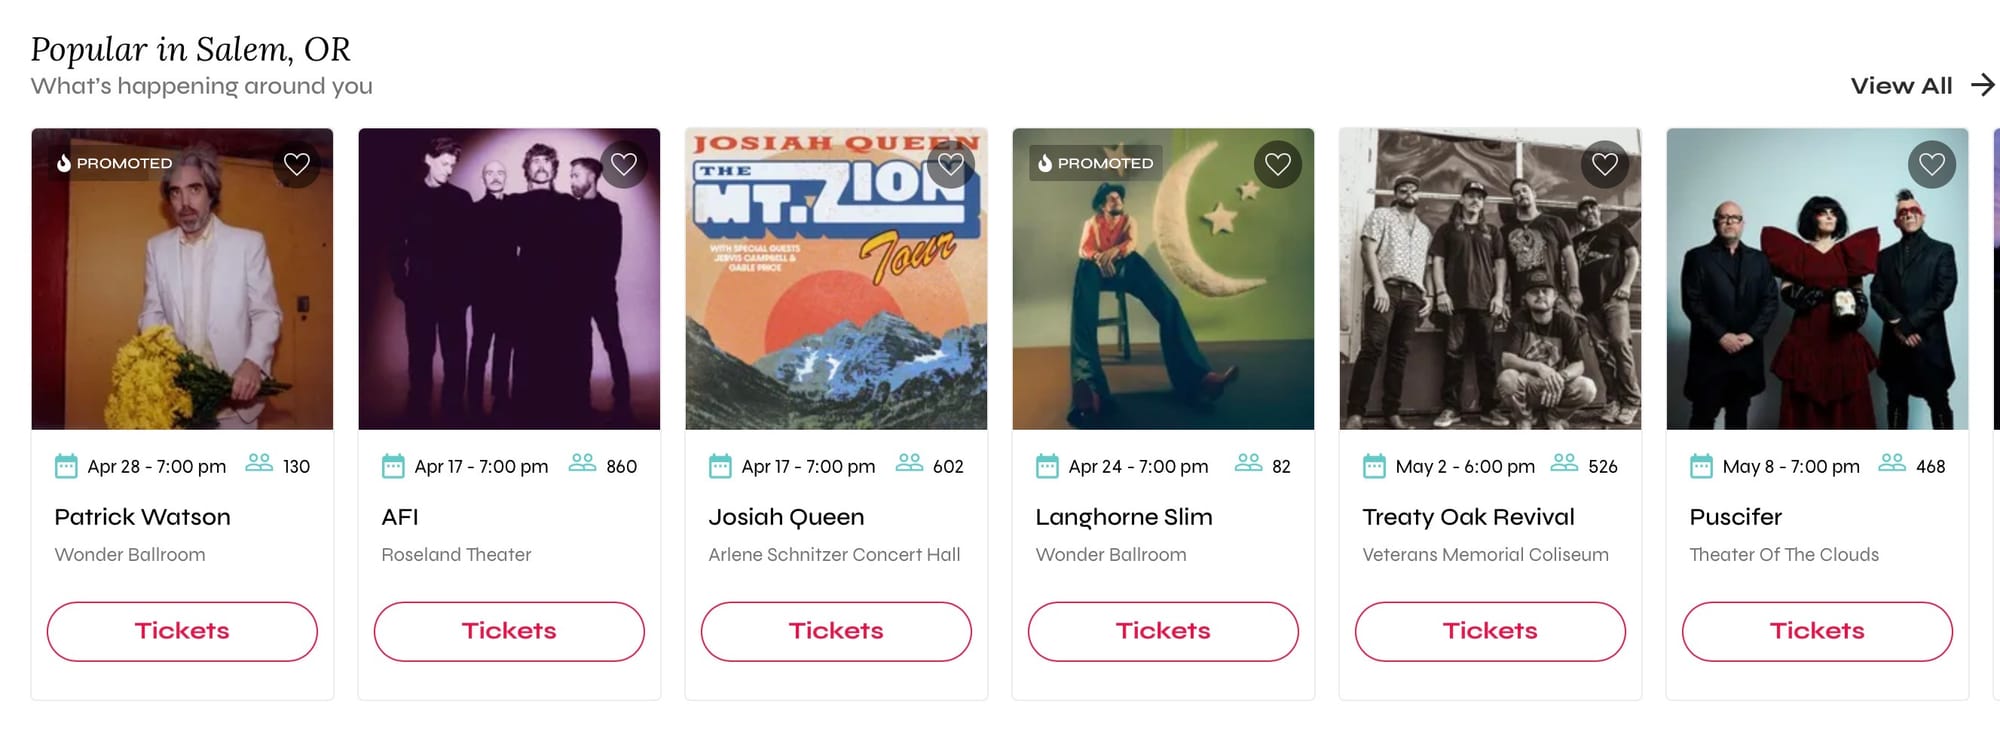Click the Wonder Ballroom venue name
2000x739 pixels.
130,554
